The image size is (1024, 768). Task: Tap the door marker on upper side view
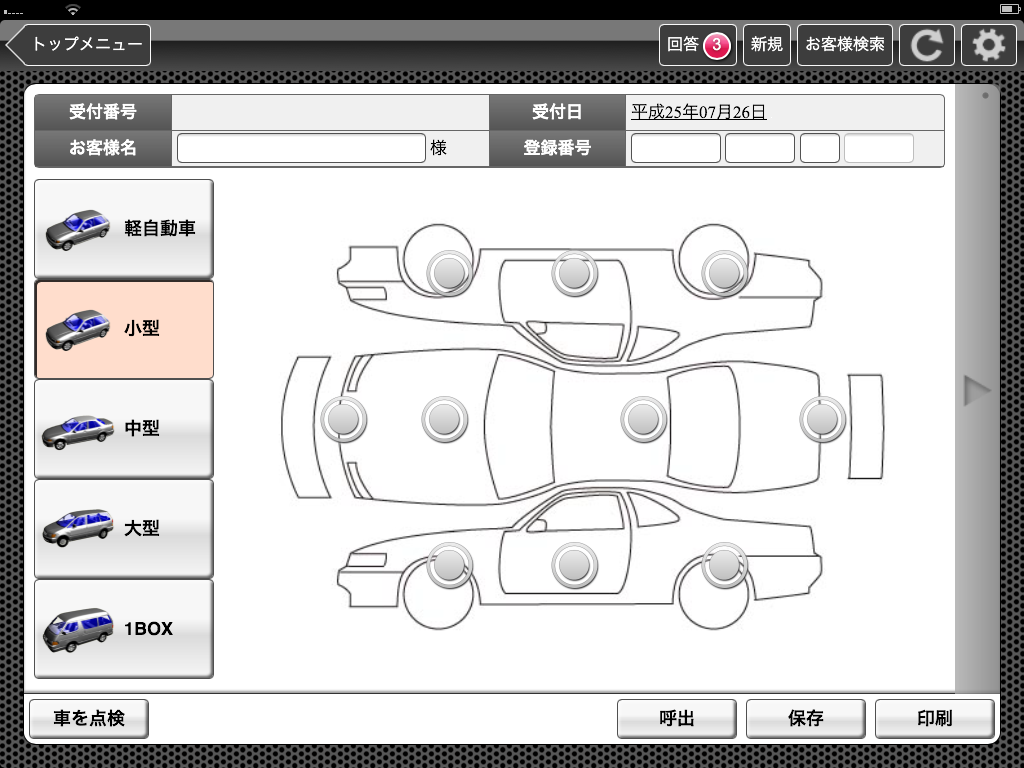pyautogui.click(x=574, y=272)
